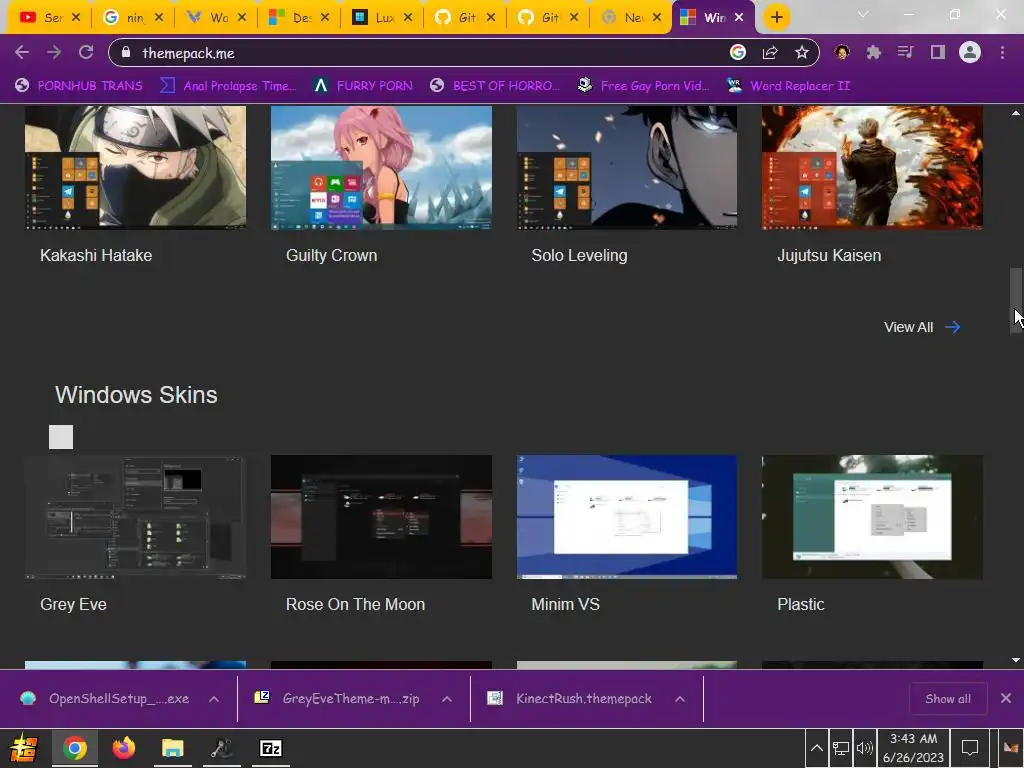Close the YouTube tab
Image resolution: width=1024 pixels, height=768 pixels.
(76, 18)
